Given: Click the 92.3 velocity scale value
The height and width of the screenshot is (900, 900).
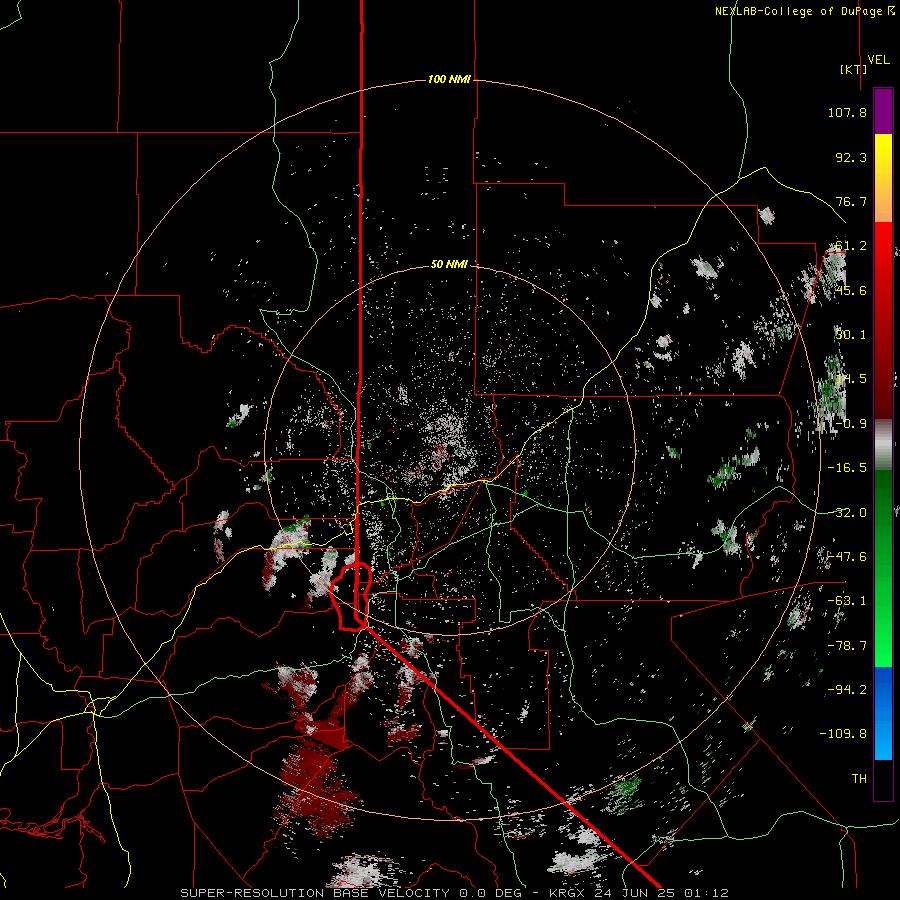Looking at the screenshot, I should tap(851, 157).
